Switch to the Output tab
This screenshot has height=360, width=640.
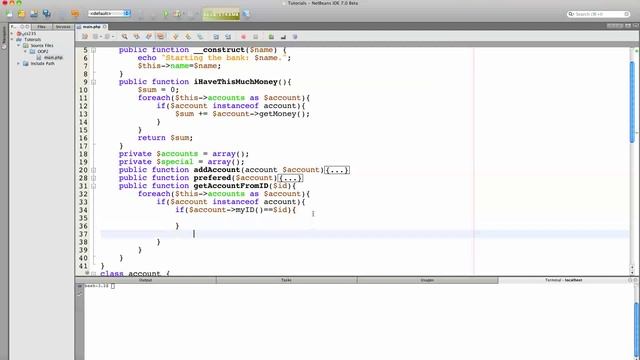(146, 280)
